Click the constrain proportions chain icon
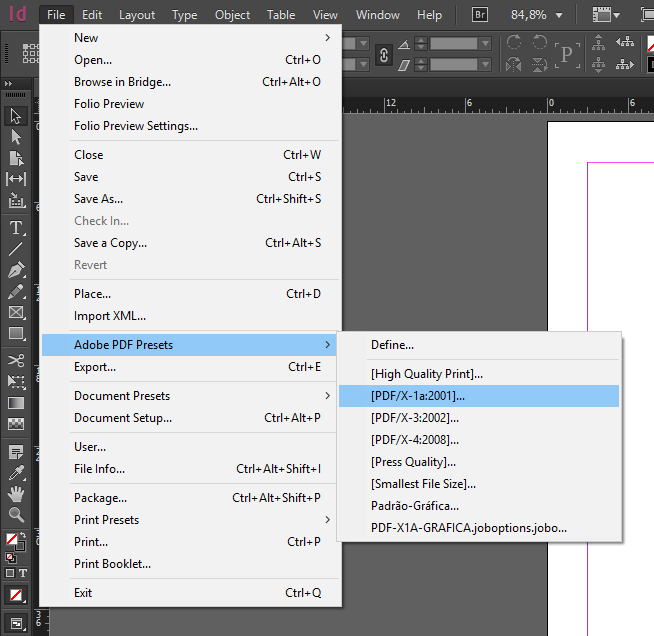Viewport: 654px width, 636px height. (x=384, y=55)
